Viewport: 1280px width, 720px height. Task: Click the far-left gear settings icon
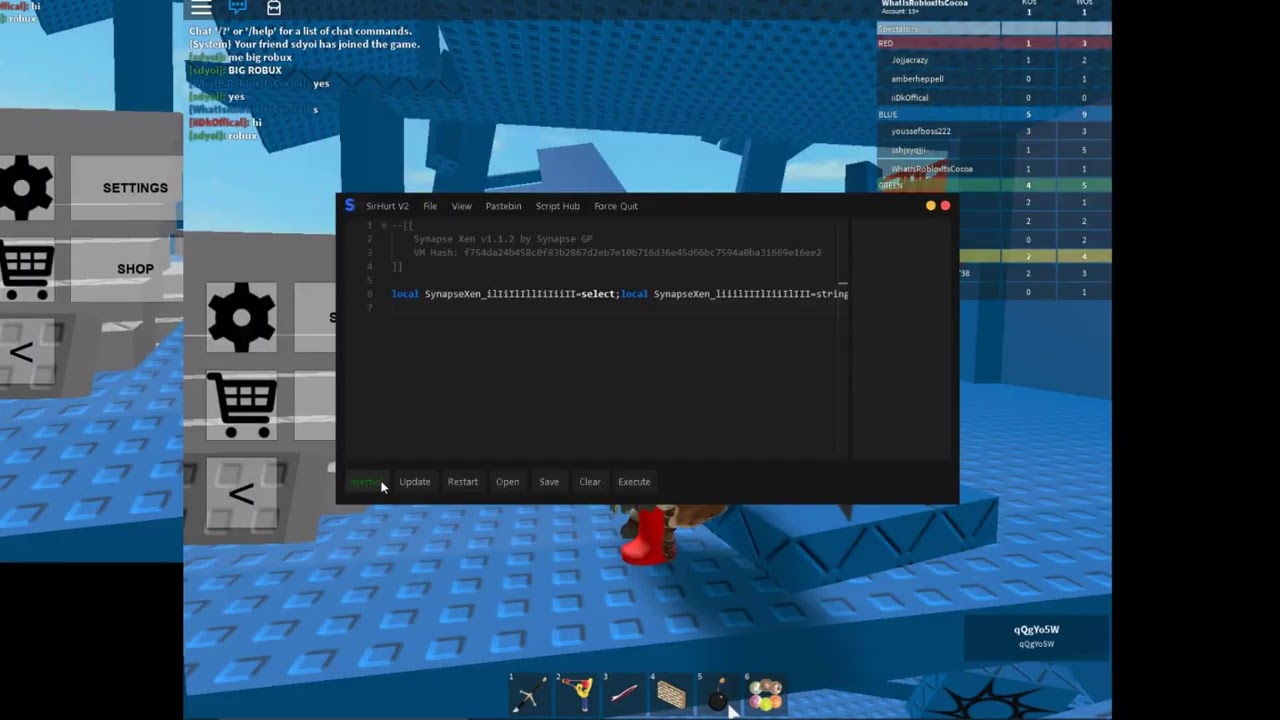click(25, 187)
